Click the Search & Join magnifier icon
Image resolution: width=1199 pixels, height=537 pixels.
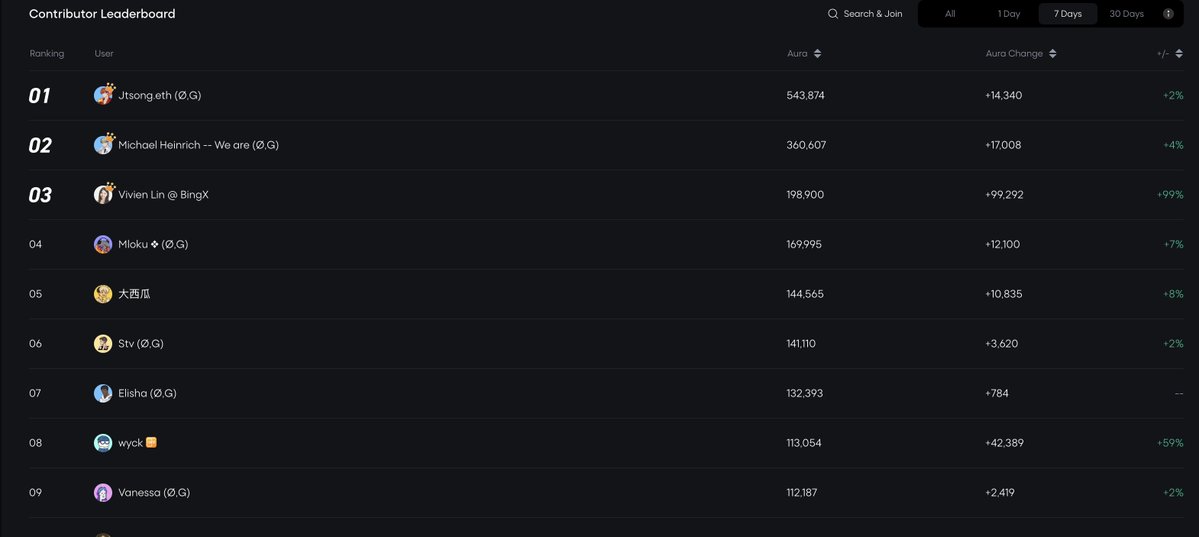tap(833, 14)
